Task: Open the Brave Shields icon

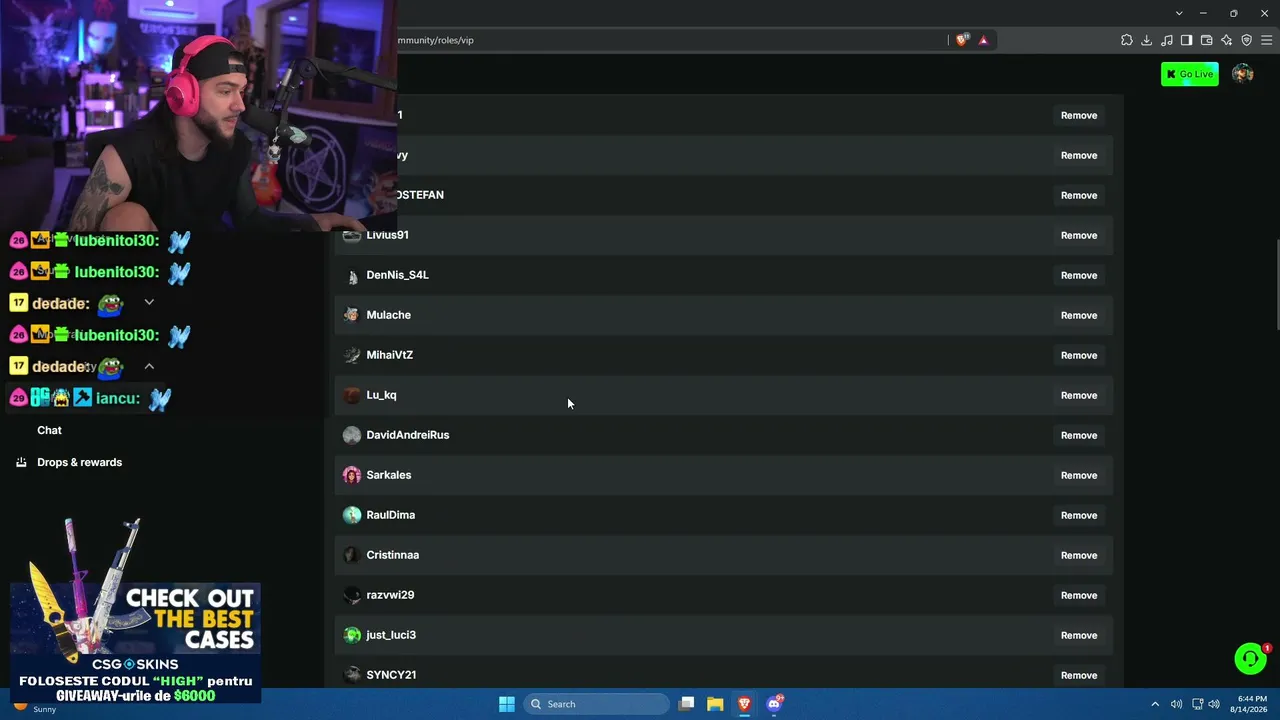Action: tap(962, 40)
